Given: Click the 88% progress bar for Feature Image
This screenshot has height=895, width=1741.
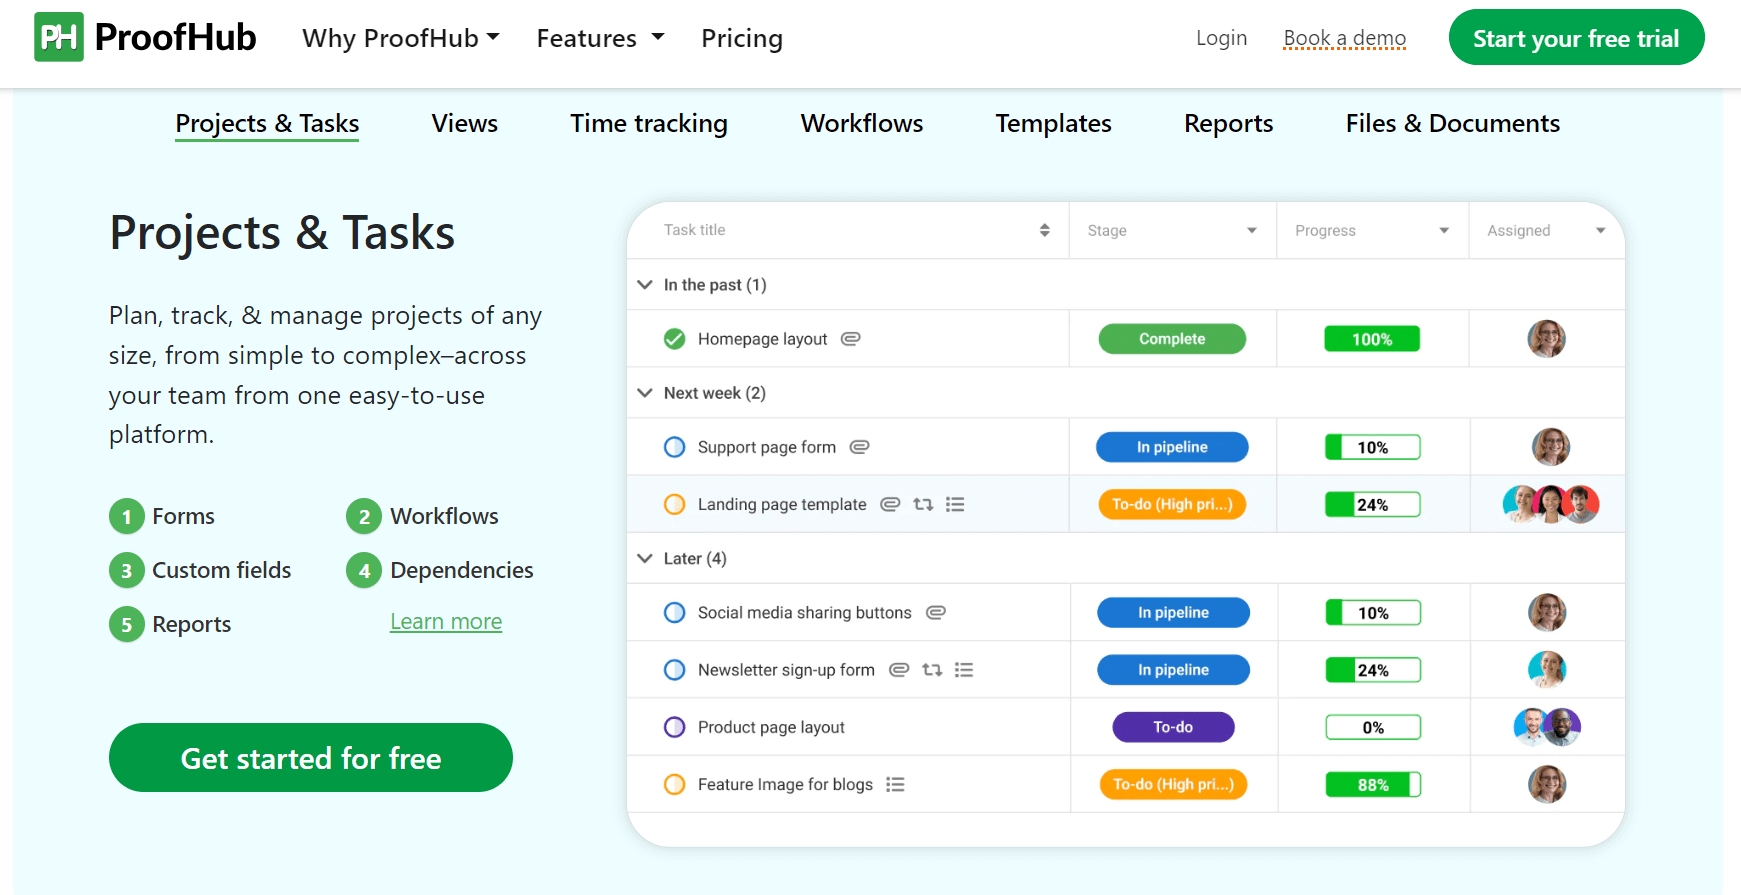Looking at the screenshot, I should (1373, 785).
